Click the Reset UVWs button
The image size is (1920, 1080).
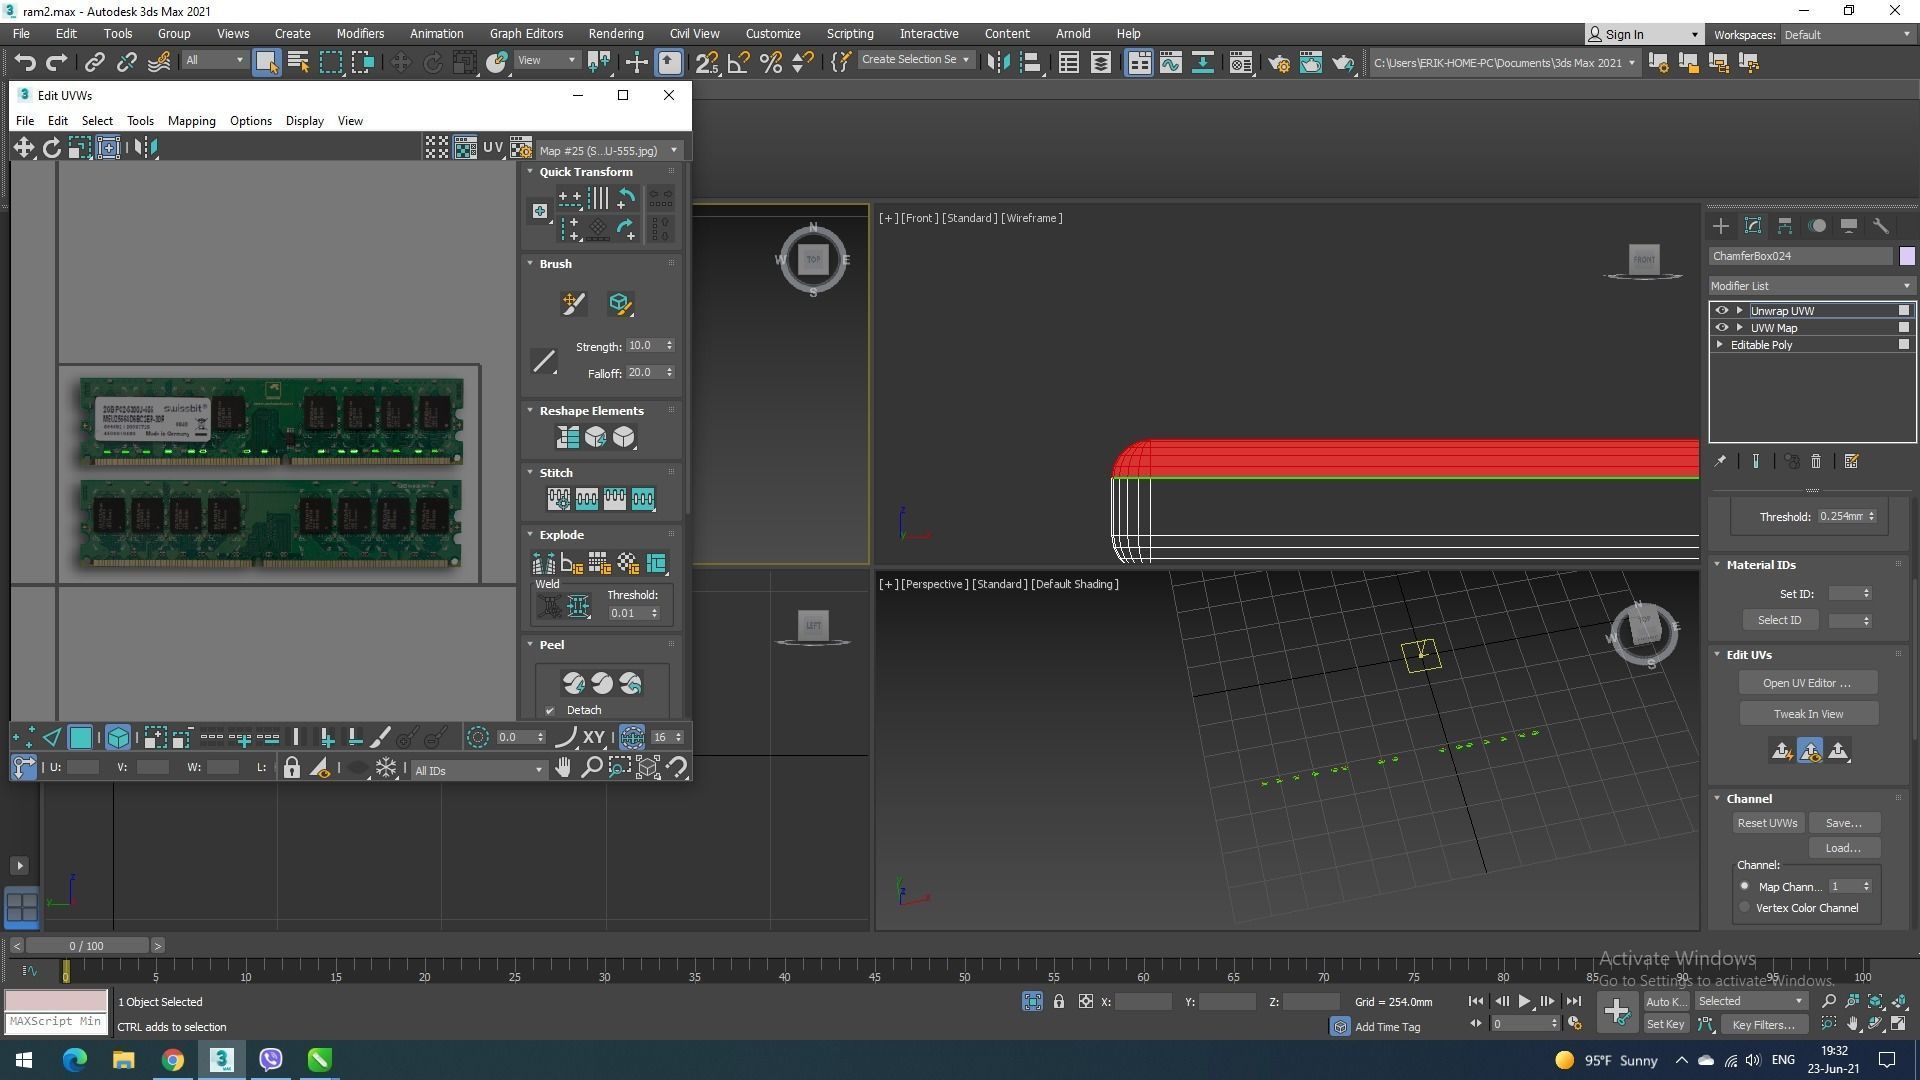tap(1767, 823)
